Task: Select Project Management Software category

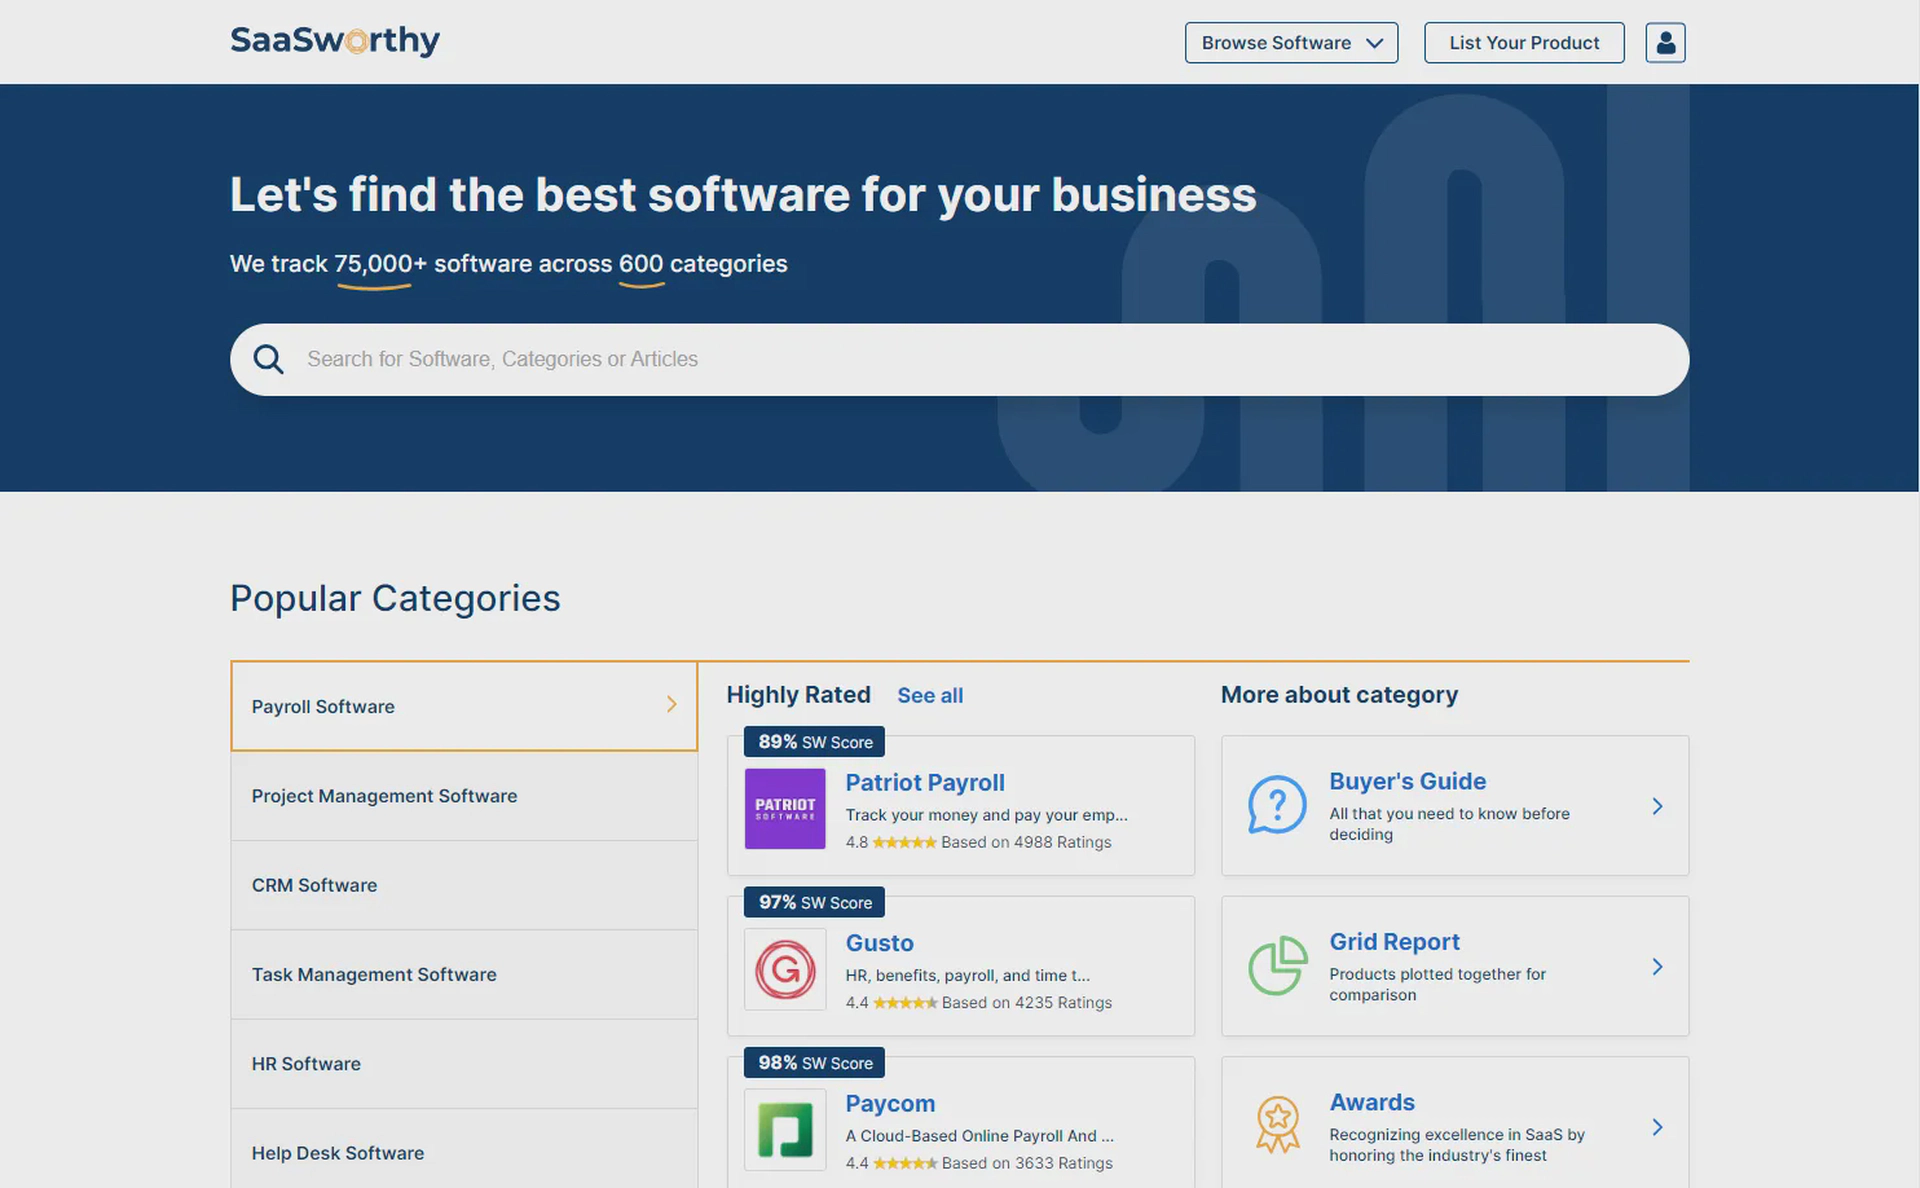Action: click(x=464, y=796)
